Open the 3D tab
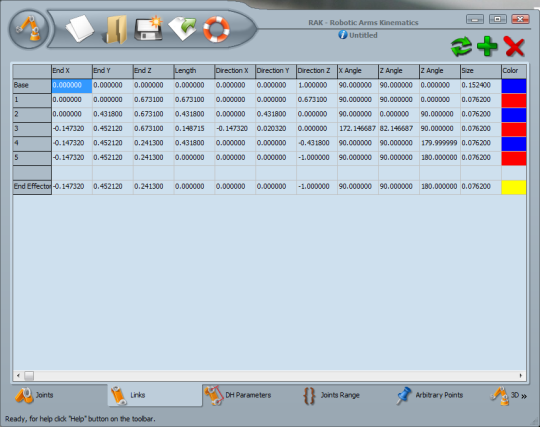Viewport: 540px width, 427px height. tap(504, 395)
